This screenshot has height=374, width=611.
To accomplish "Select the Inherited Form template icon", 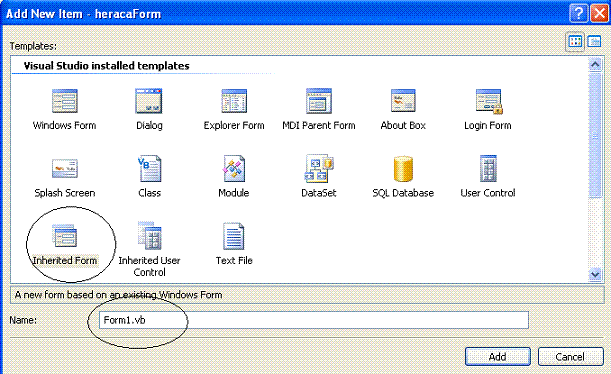I will tap(65, 236).
